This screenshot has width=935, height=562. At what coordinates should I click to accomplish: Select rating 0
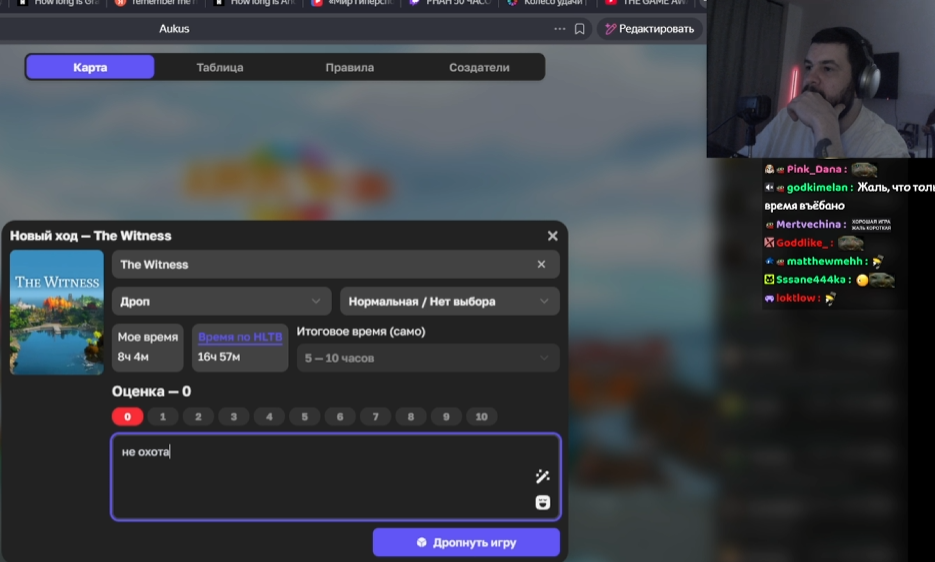(x=127, y=416)
